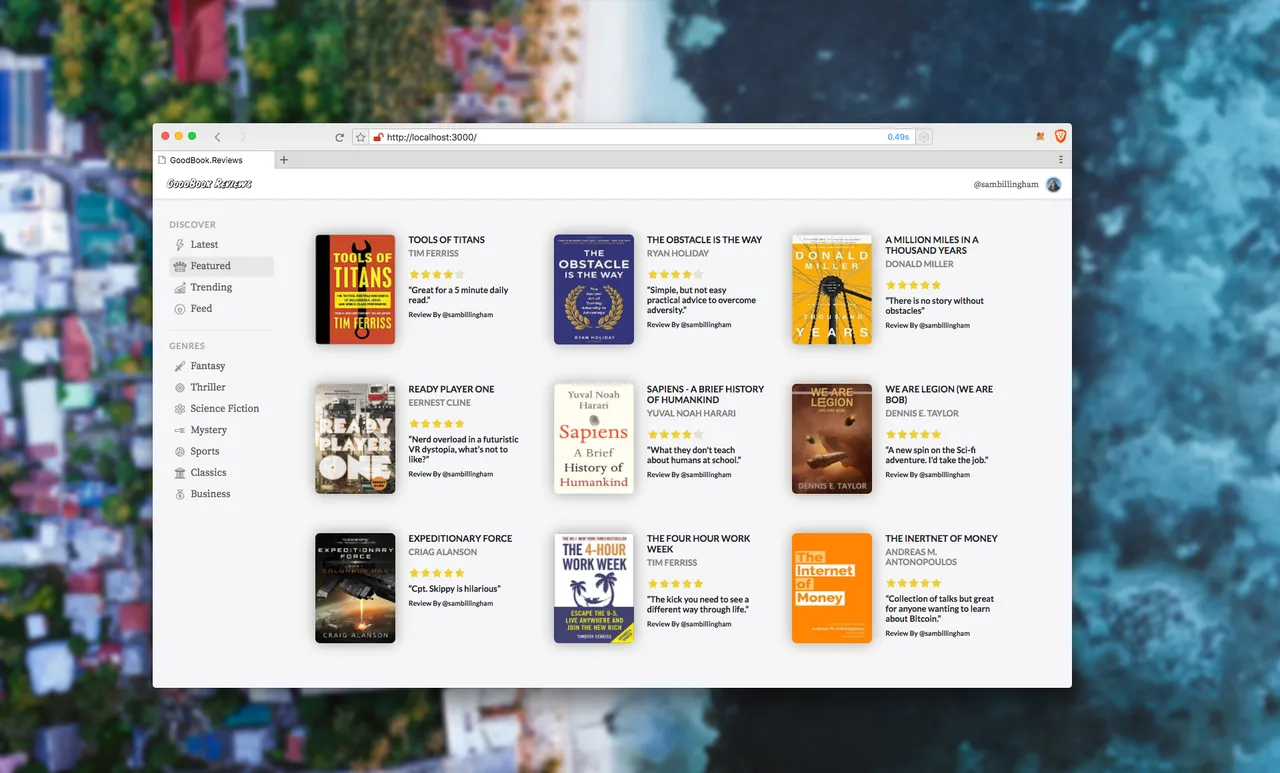Click author name RYAN HOLIDAY

(x=678, y=254)
